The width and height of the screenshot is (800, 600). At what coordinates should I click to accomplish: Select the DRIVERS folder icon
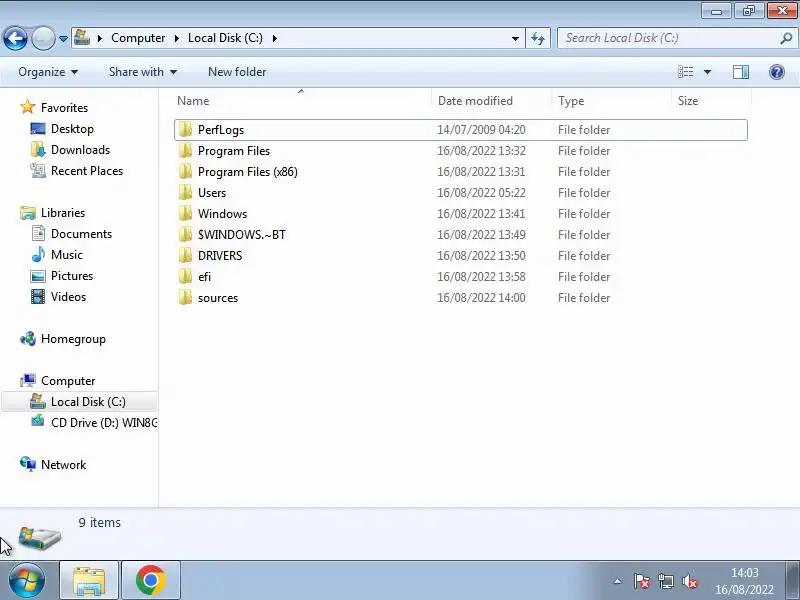185,255
